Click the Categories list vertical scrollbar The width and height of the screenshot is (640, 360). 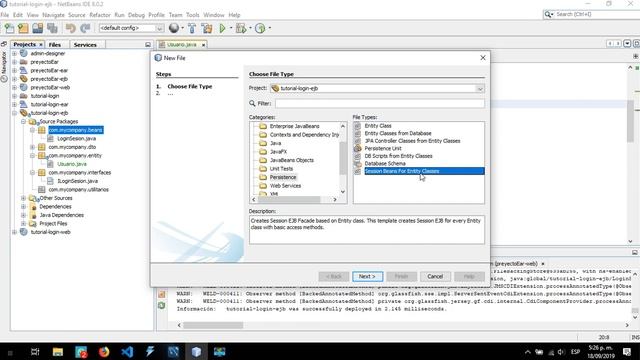(343, 159)
